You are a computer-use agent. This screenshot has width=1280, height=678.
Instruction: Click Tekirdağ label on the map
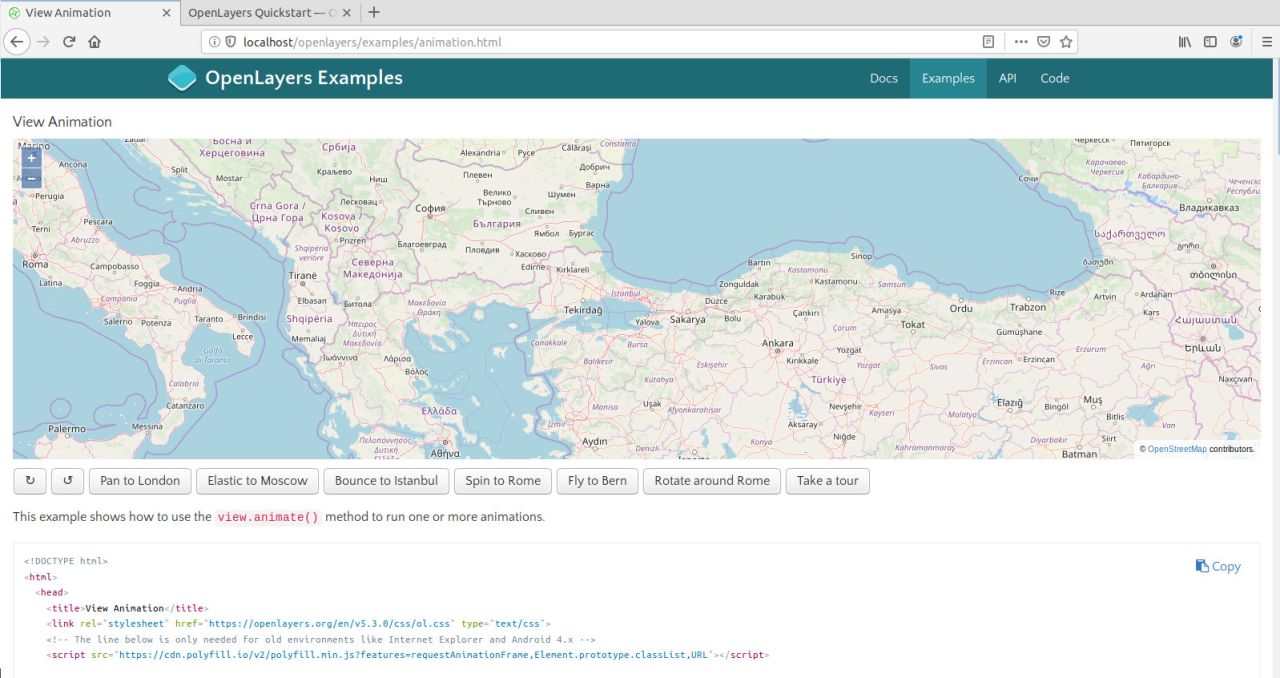tap(584, 311)
